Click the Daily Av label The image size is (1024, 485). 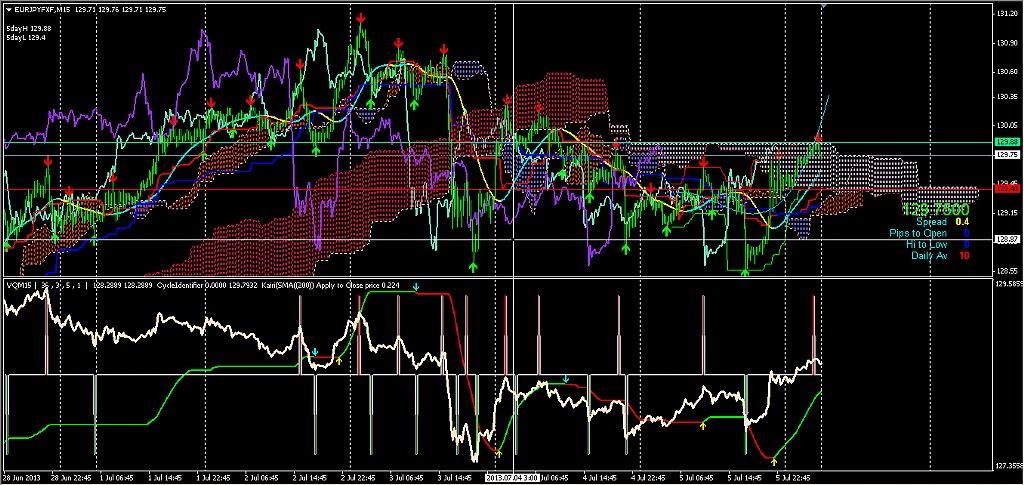(930, 256)
